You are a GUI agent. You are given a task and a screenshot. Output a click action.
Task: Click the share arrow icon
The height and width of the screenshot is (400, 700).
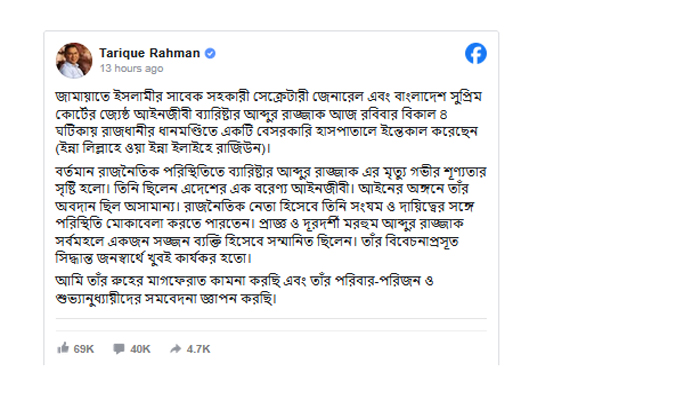coord(174,348)
